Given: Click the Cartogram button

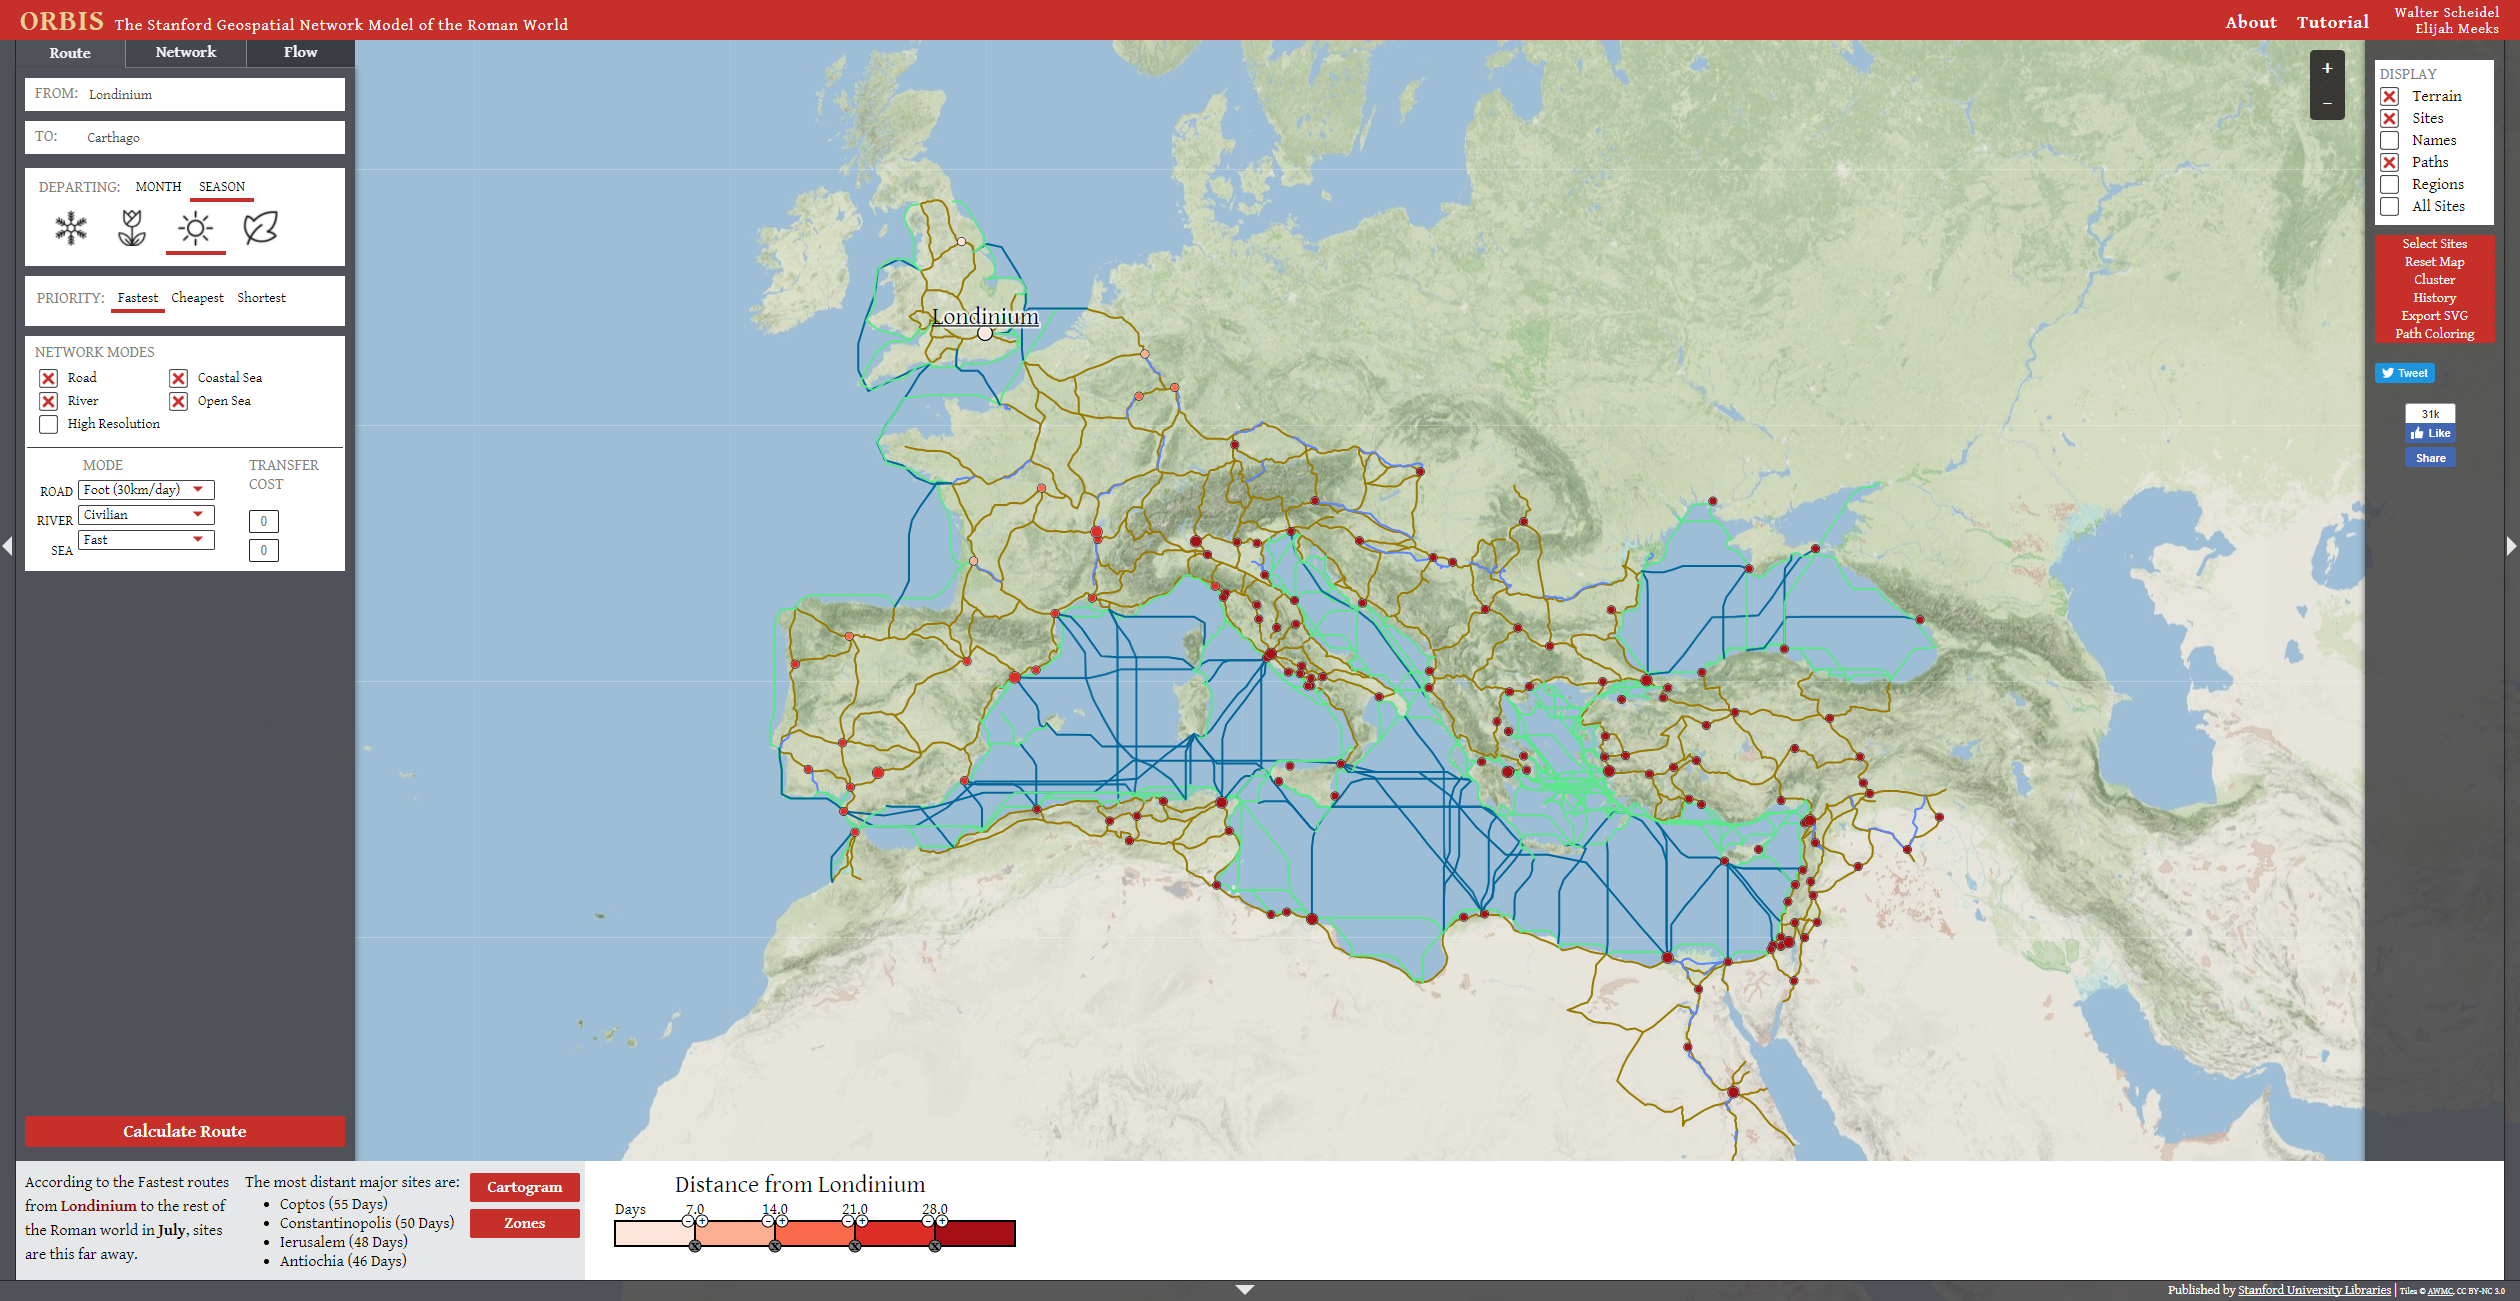Looking at the screenshot, I should pyautogui.click(x=524, y=1187).
